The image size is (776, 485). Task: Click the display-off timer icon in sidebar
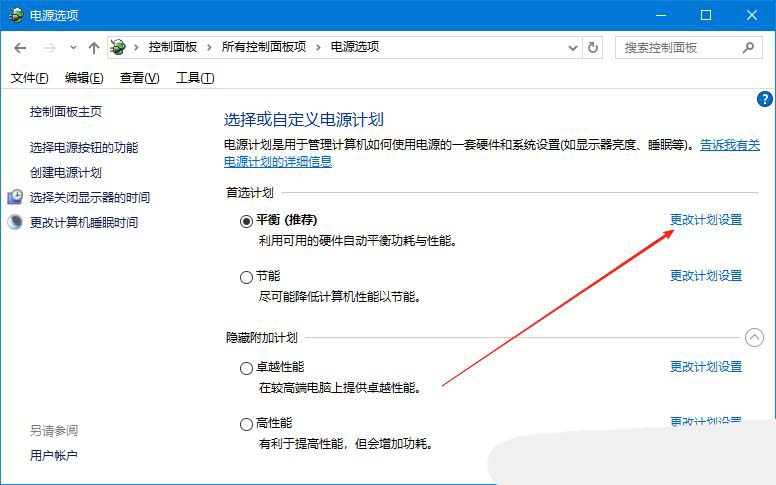tap(15, 197)
